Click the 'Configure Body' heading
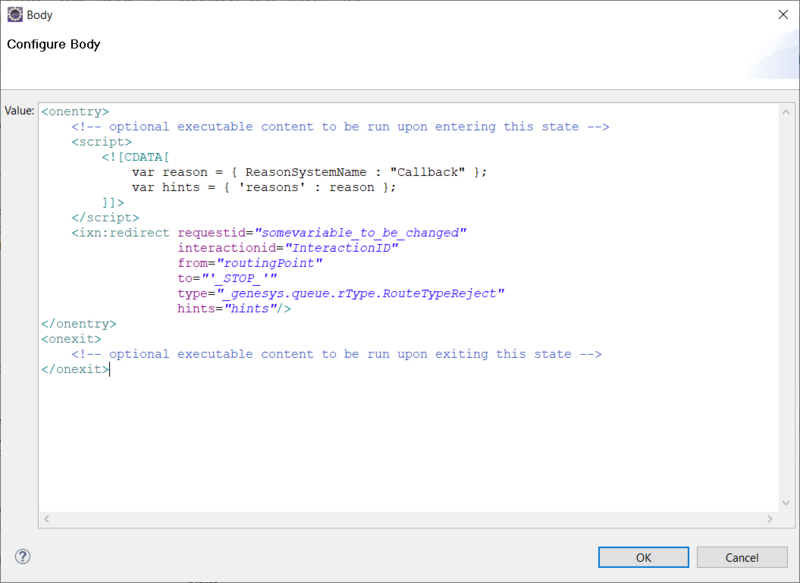Image resolution: width=800 pixels, height=583 pixels. pyautogui.click(x=54, y=44)
